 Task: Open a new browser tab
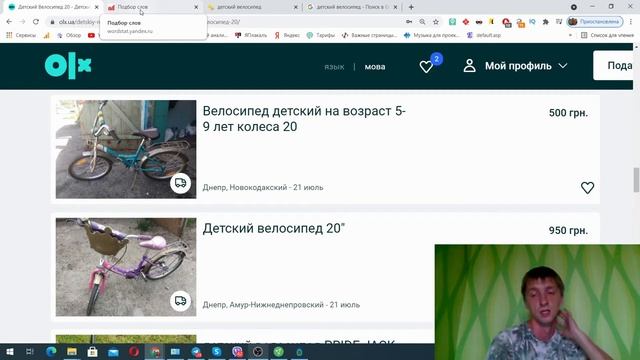pyautogui.click(x=411, y=7)
